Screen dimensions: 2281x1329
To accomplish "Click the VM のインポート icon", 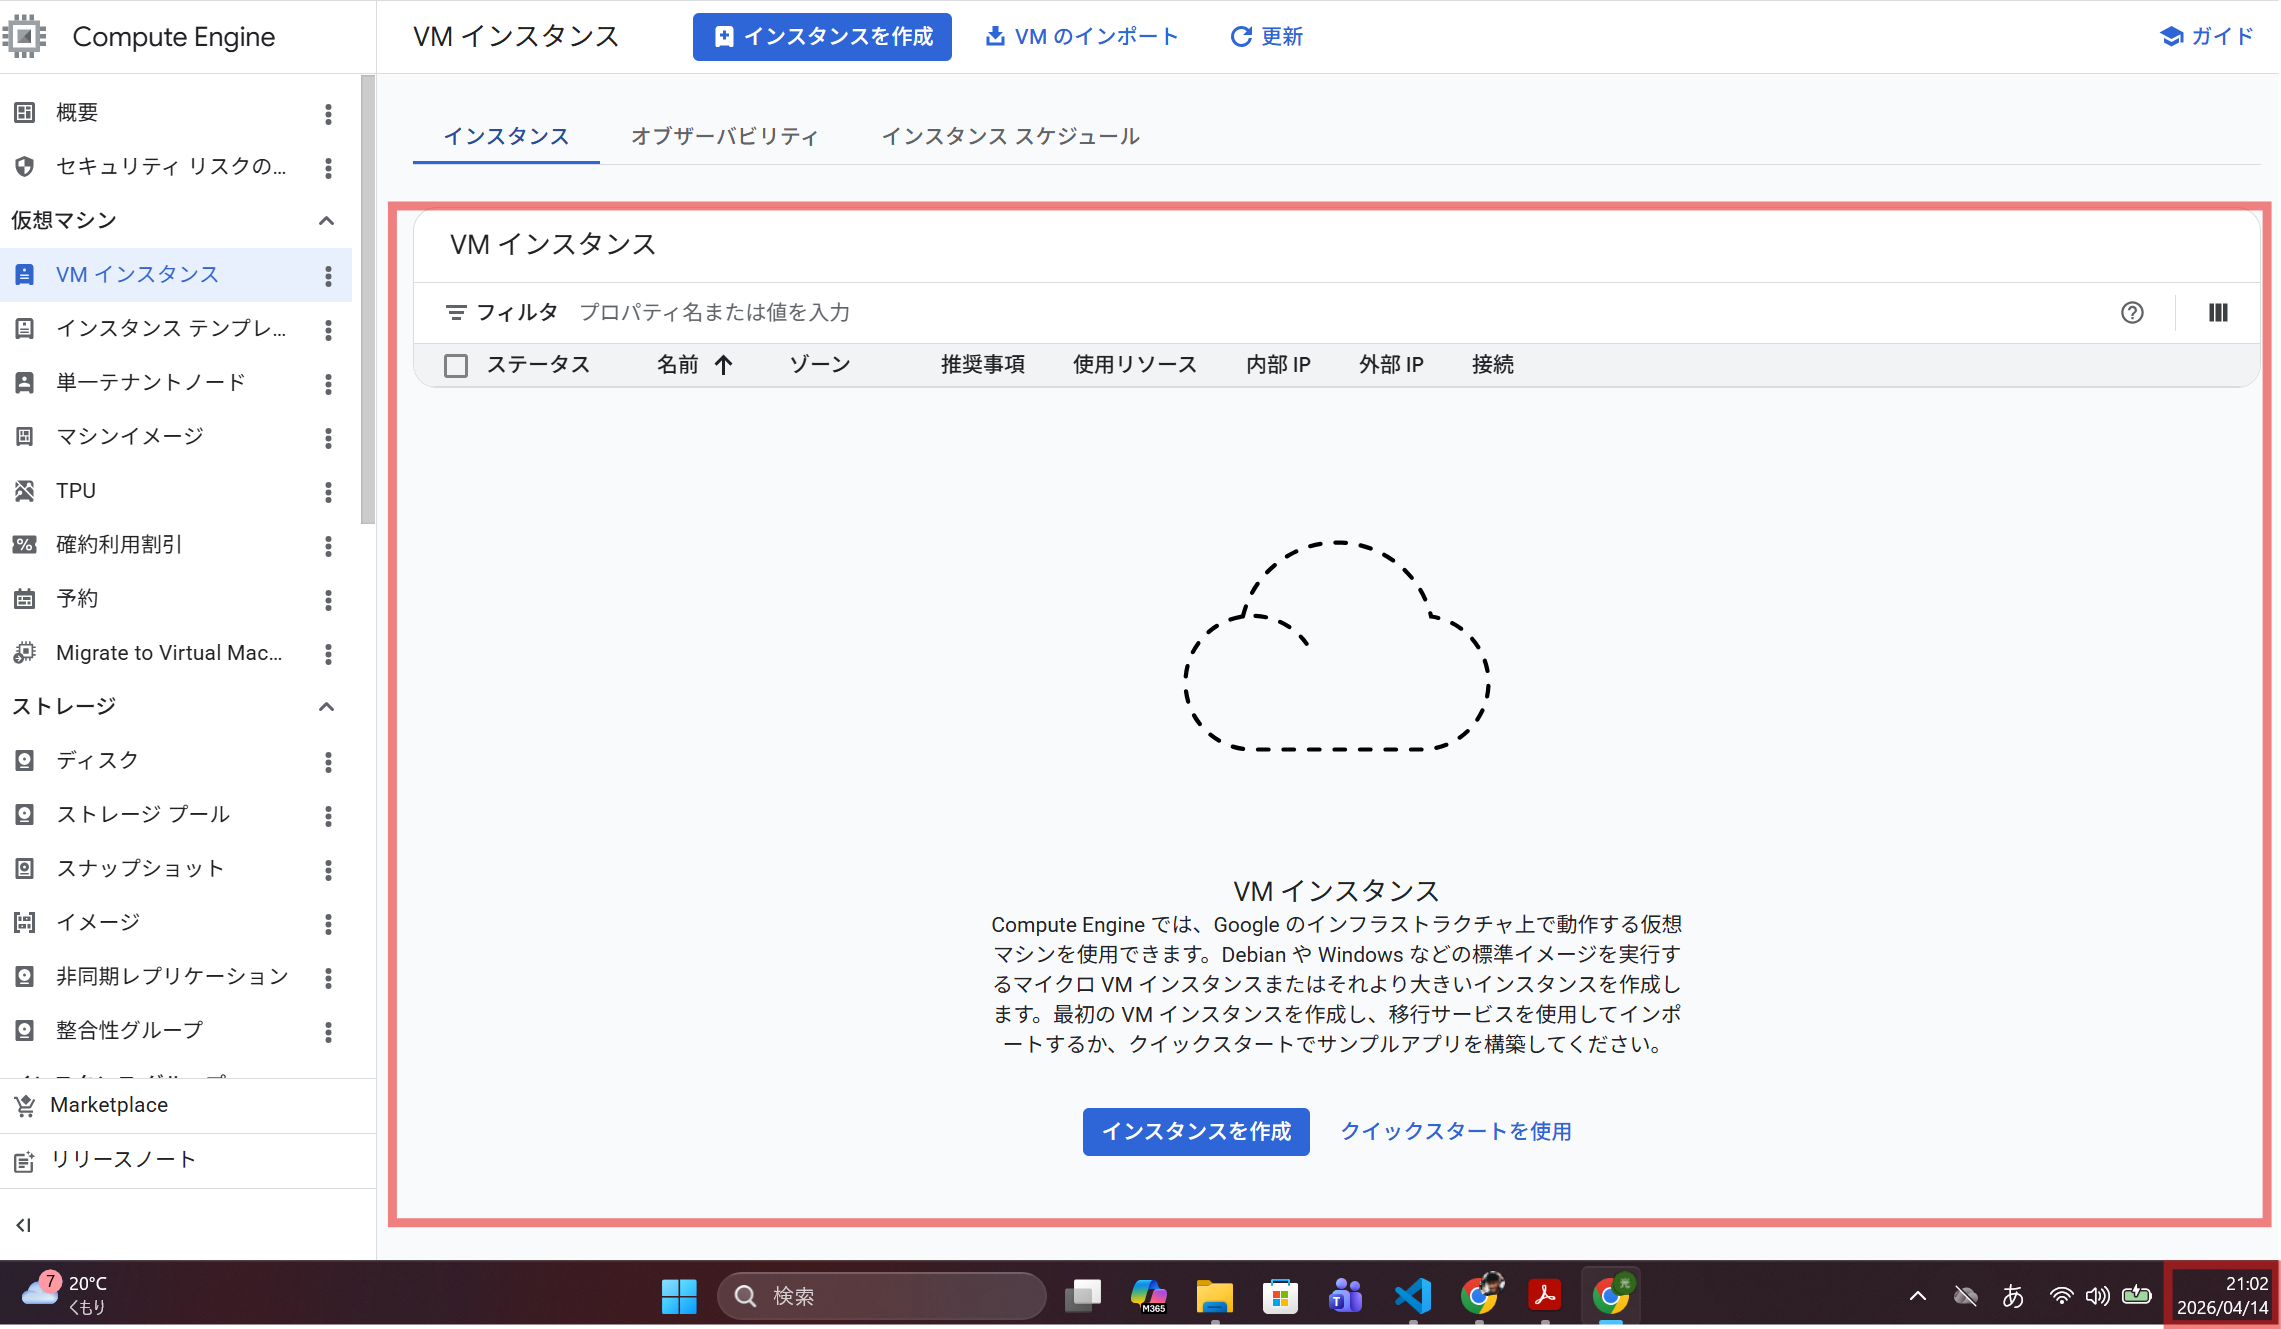I will [994, 36].
